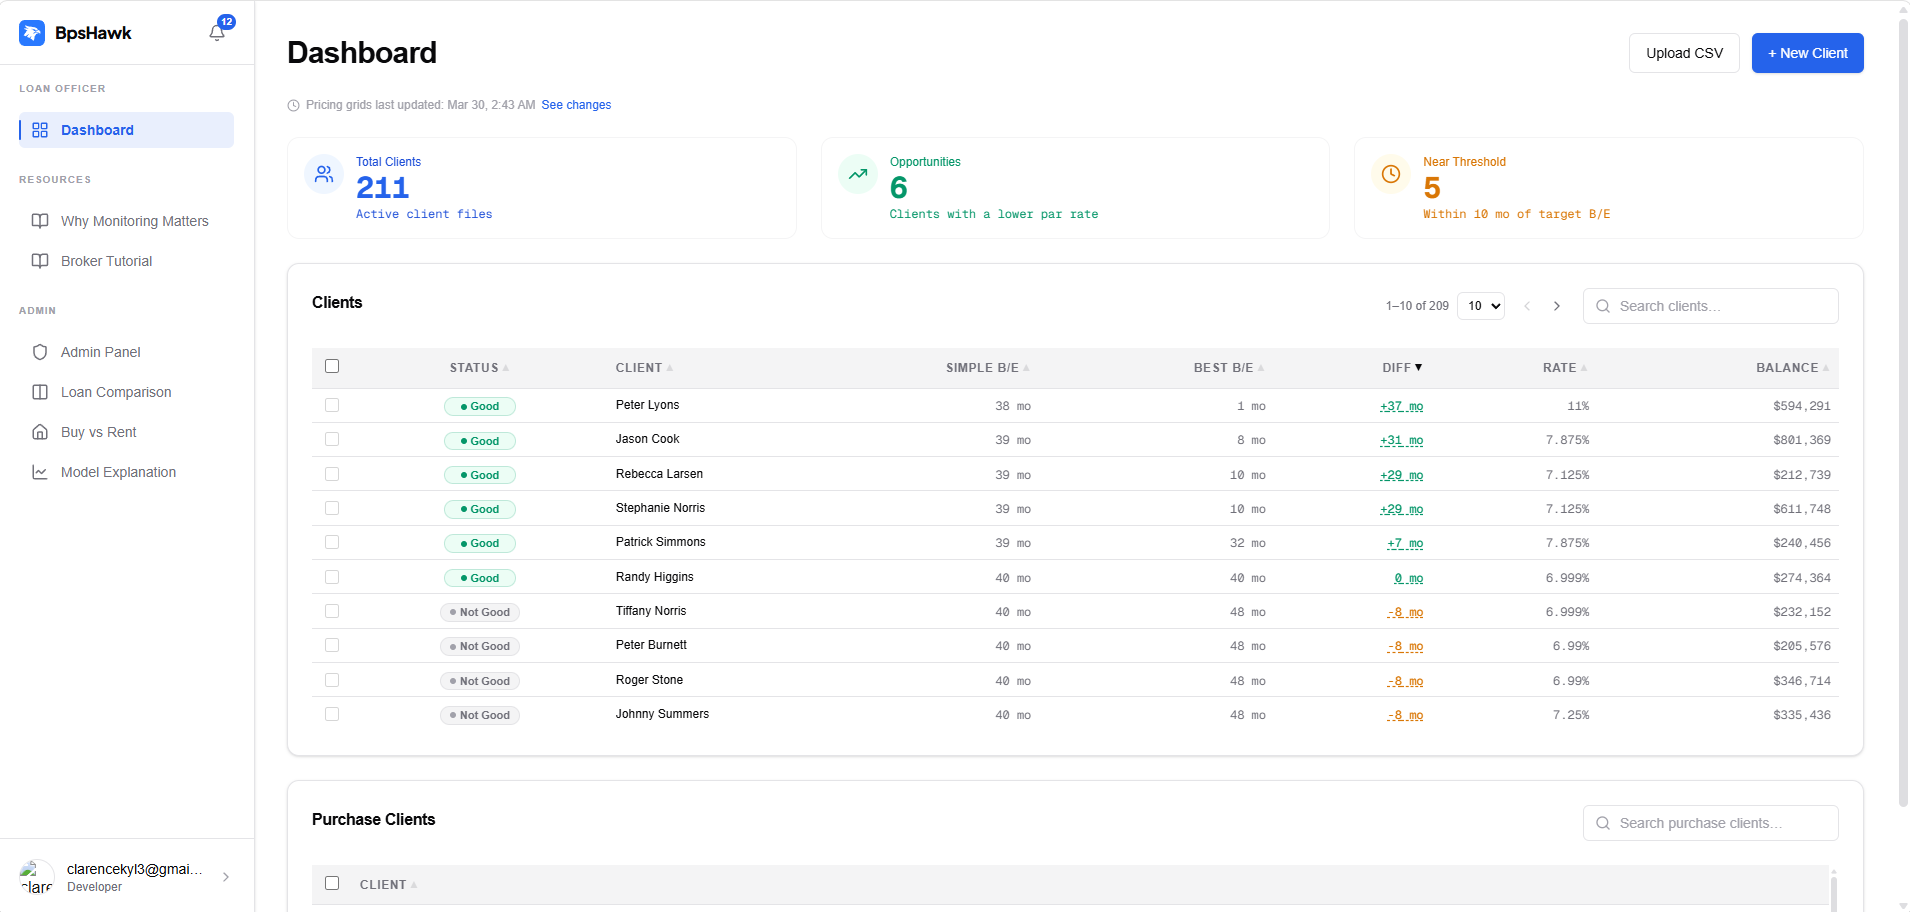Select the checkbox for Tiffany Norris
This screenshot has width=1910, height=912.
tap(332, 610)
